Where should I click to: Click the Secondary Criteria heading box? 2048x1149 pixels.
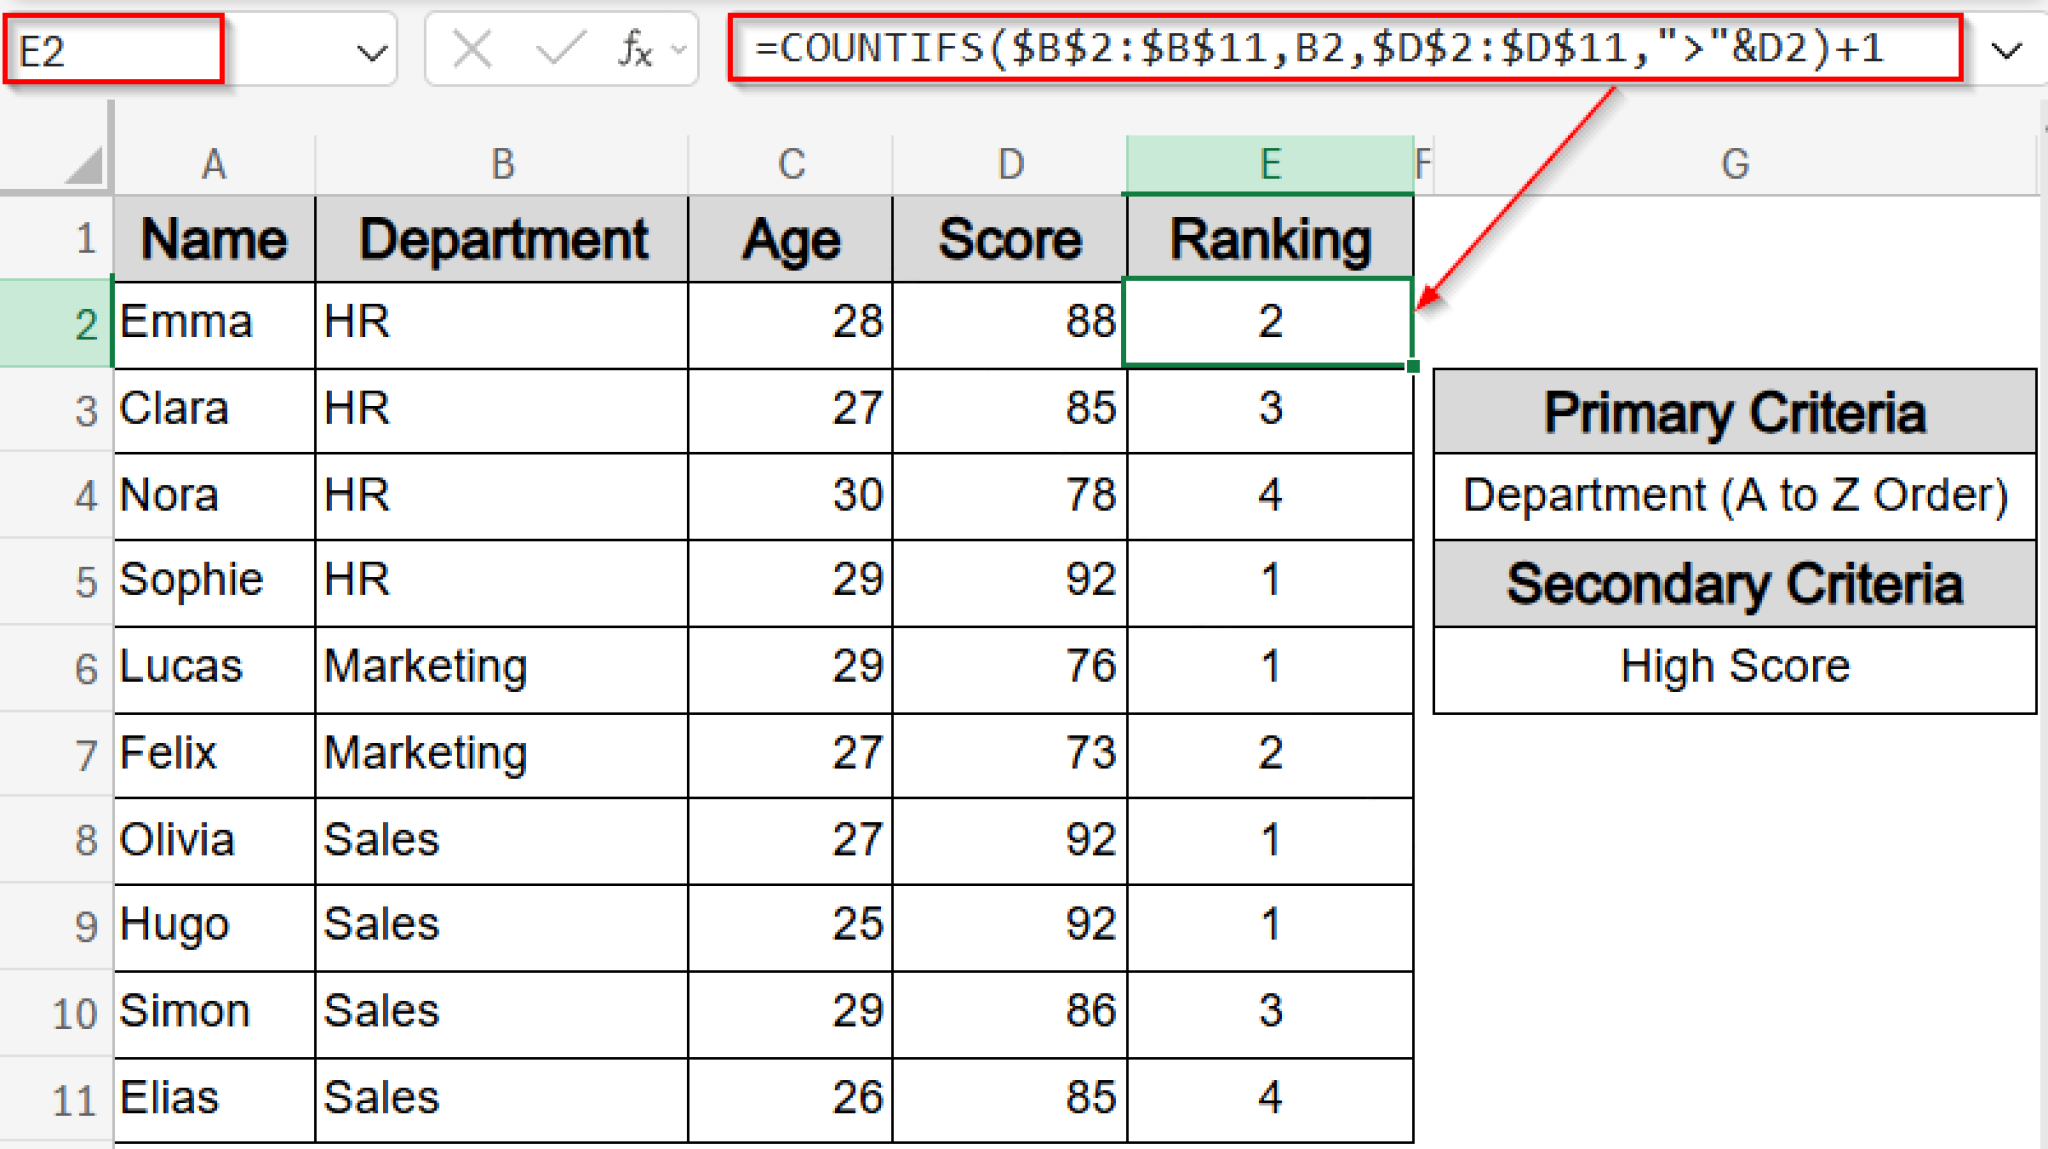click(1735, 584)
